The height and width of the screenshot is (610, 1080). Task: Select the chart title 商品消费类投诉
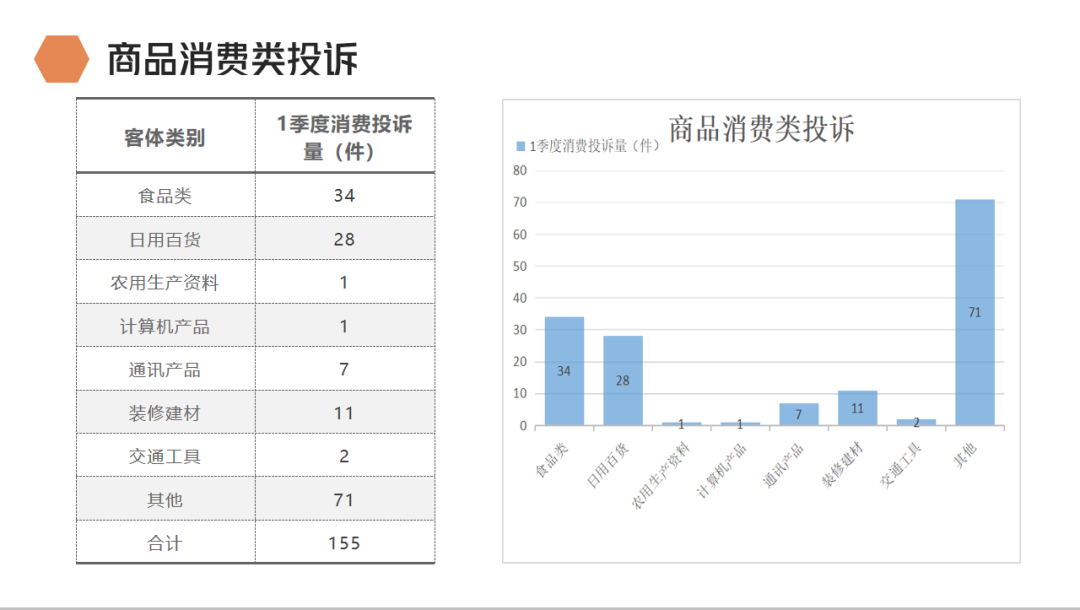point(762,129)
